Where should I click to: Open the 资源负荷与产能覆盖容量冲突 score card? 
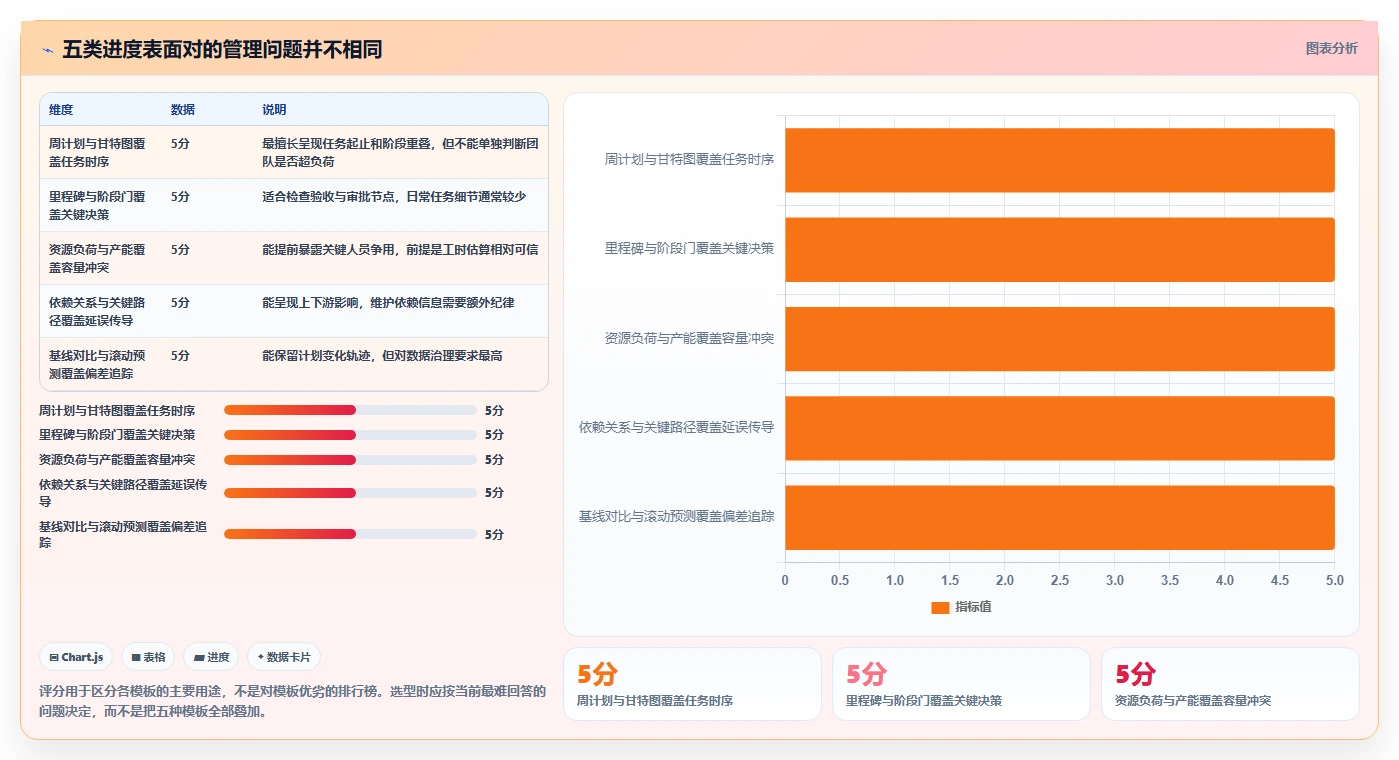[x=1230, y=684]
